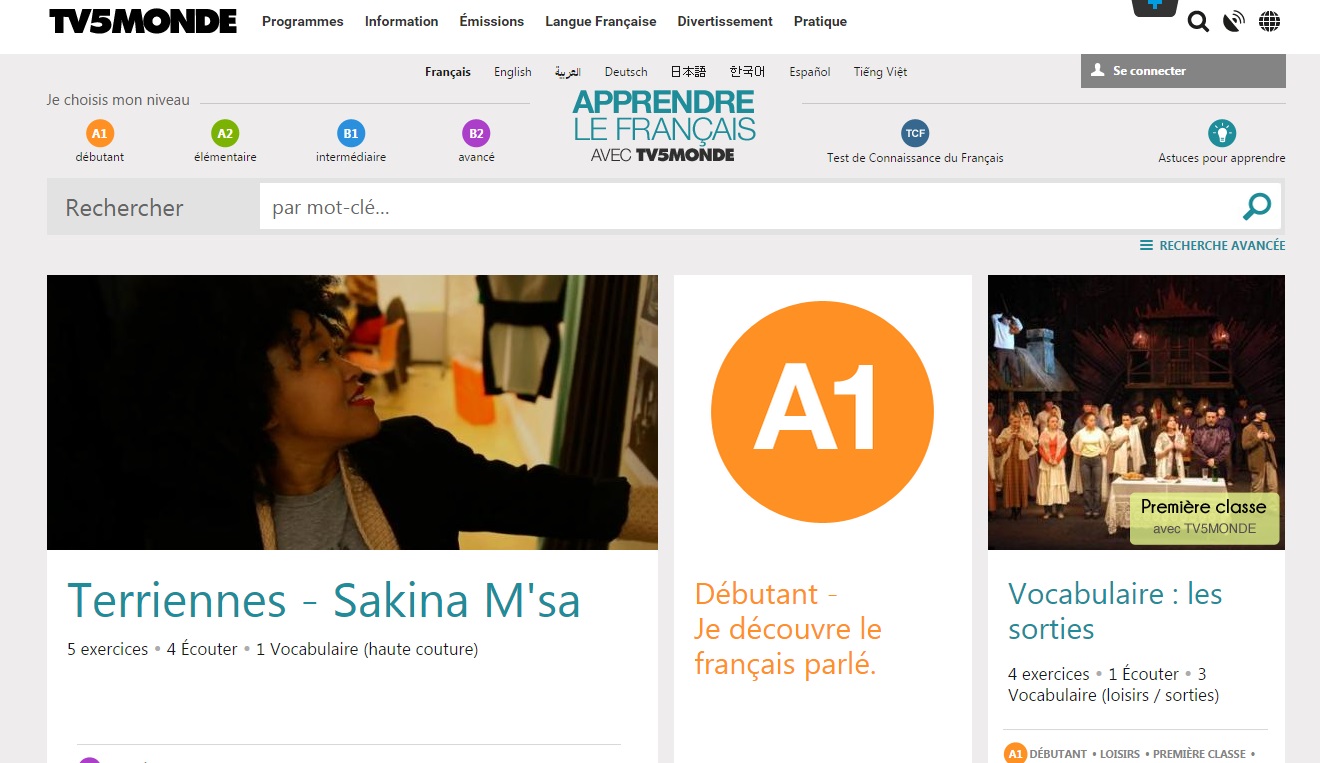Click '5 exercices • 4 Écouter' text line
Screen dimensions: 1320x763
pos(272,649)
